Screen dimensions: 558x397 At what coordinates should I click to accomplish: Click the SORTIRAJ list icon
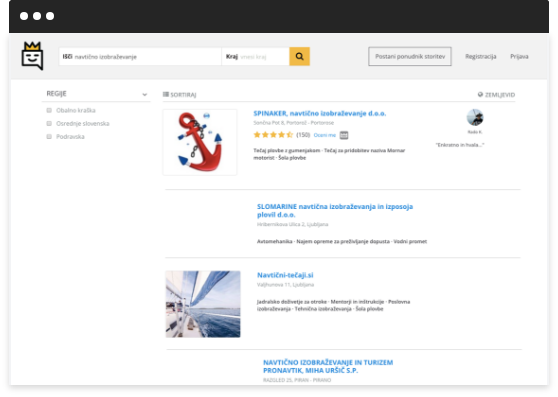165,94
